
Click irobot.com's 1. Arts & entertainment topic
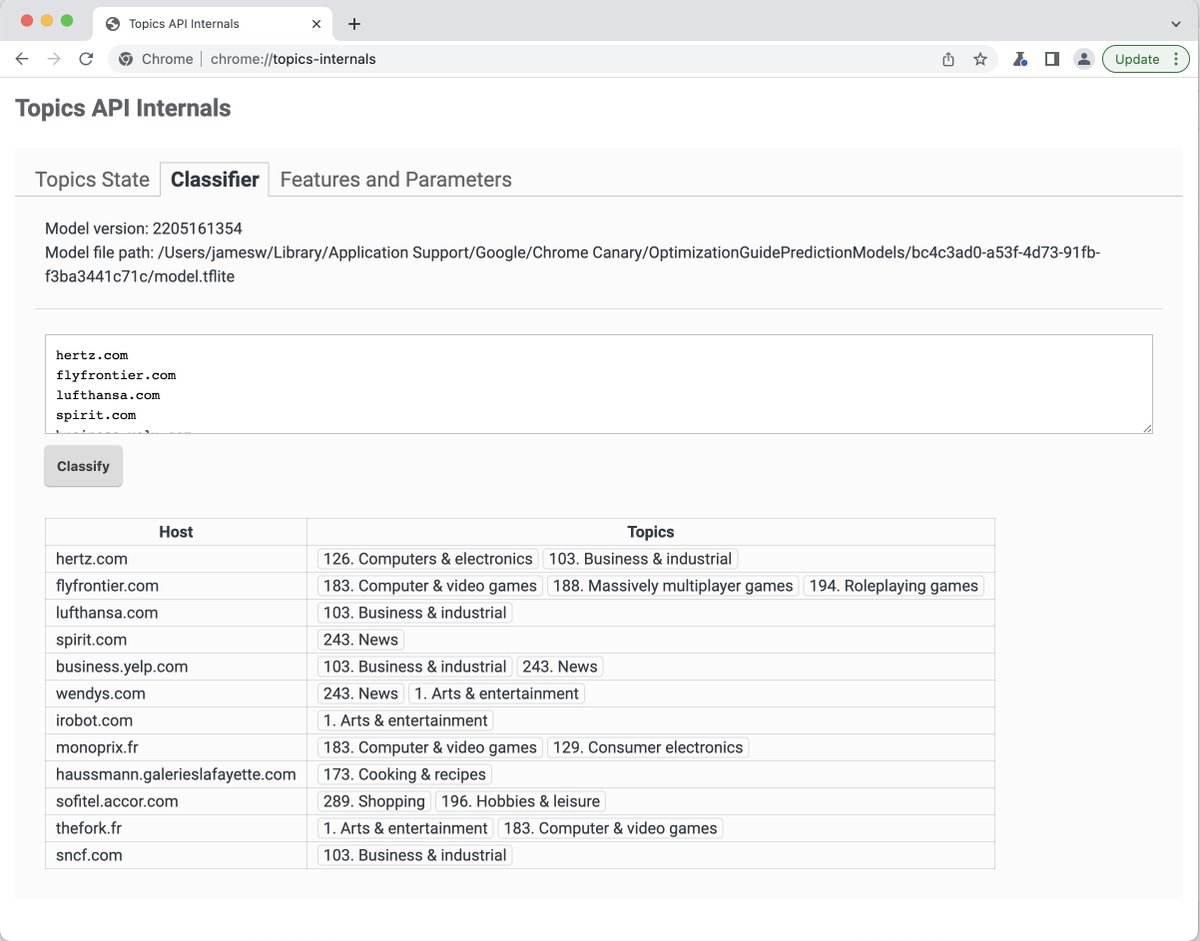coord(406,721)
